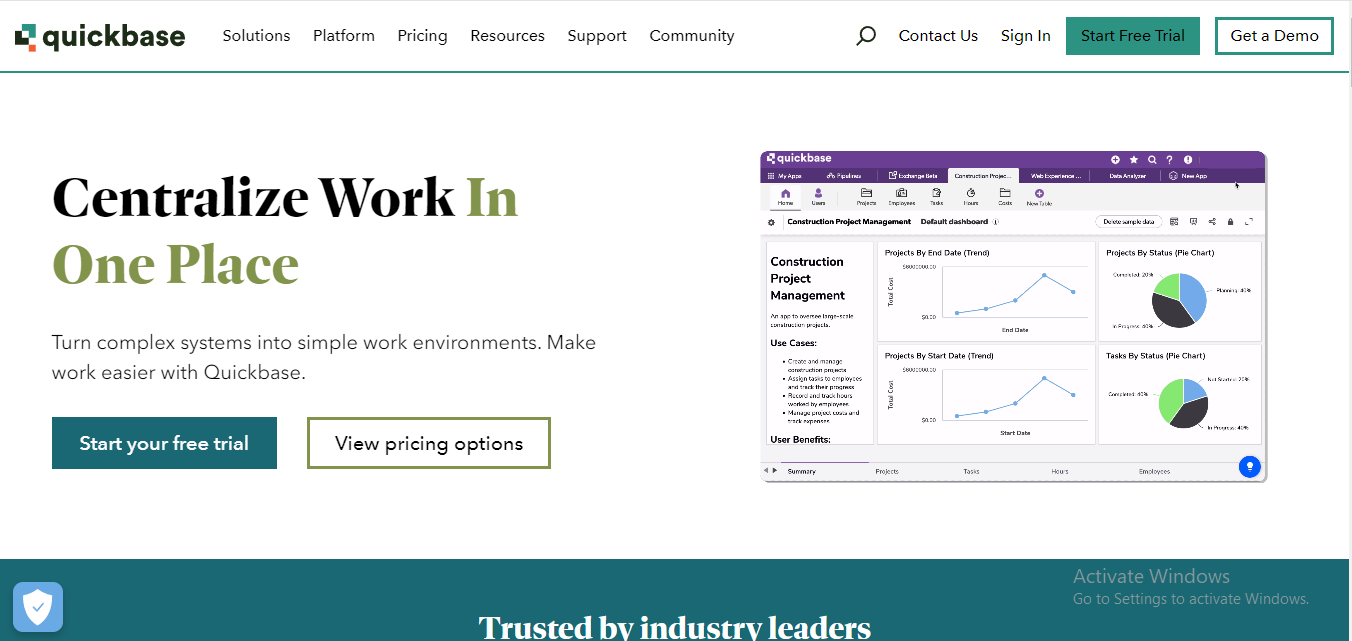Click the Projects By Start Date trend chart
The height and width of the screenshot is (641, 1352).
pyautogui.click(x=986, y=395)
